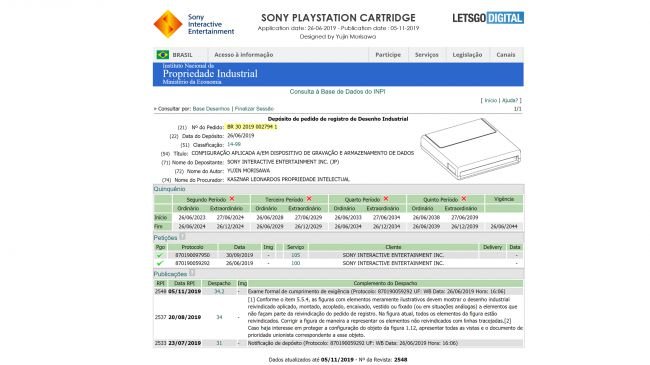
Task: Click Segundo Período column header
Action: tap(206, 200)
